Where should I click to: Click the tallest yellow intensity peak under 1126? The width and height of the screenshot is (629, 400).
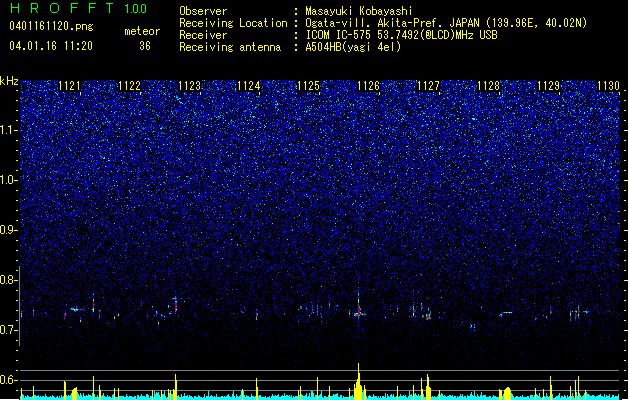tap(359, 381)
